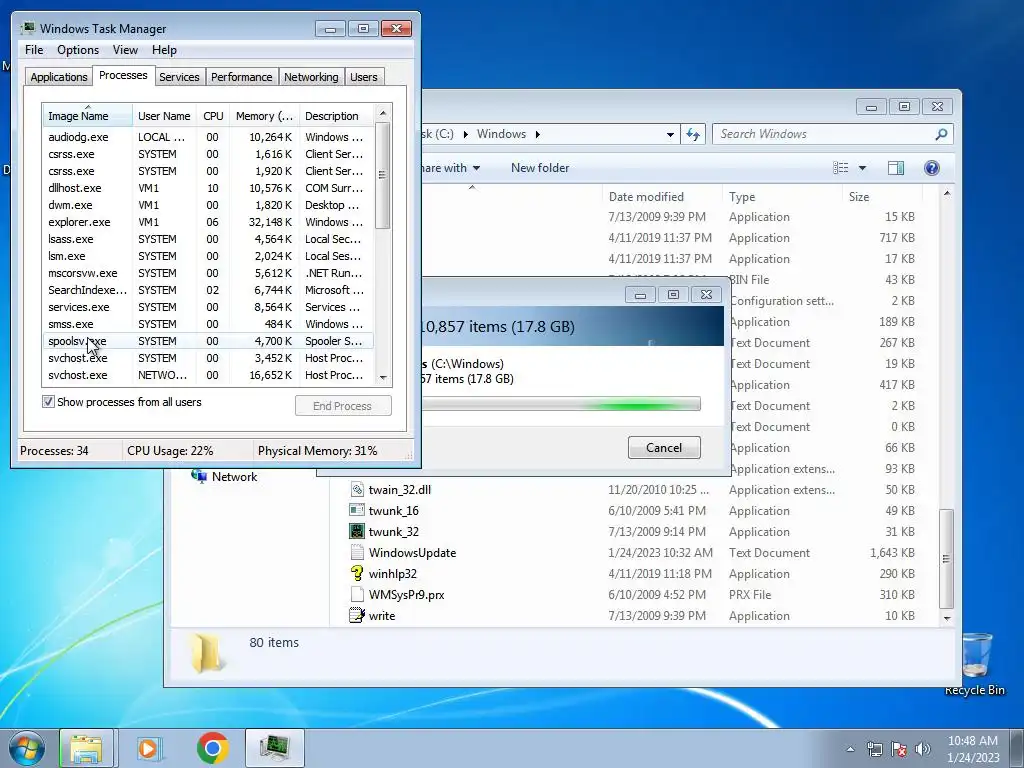Open the Action Center flag icon

899,749
